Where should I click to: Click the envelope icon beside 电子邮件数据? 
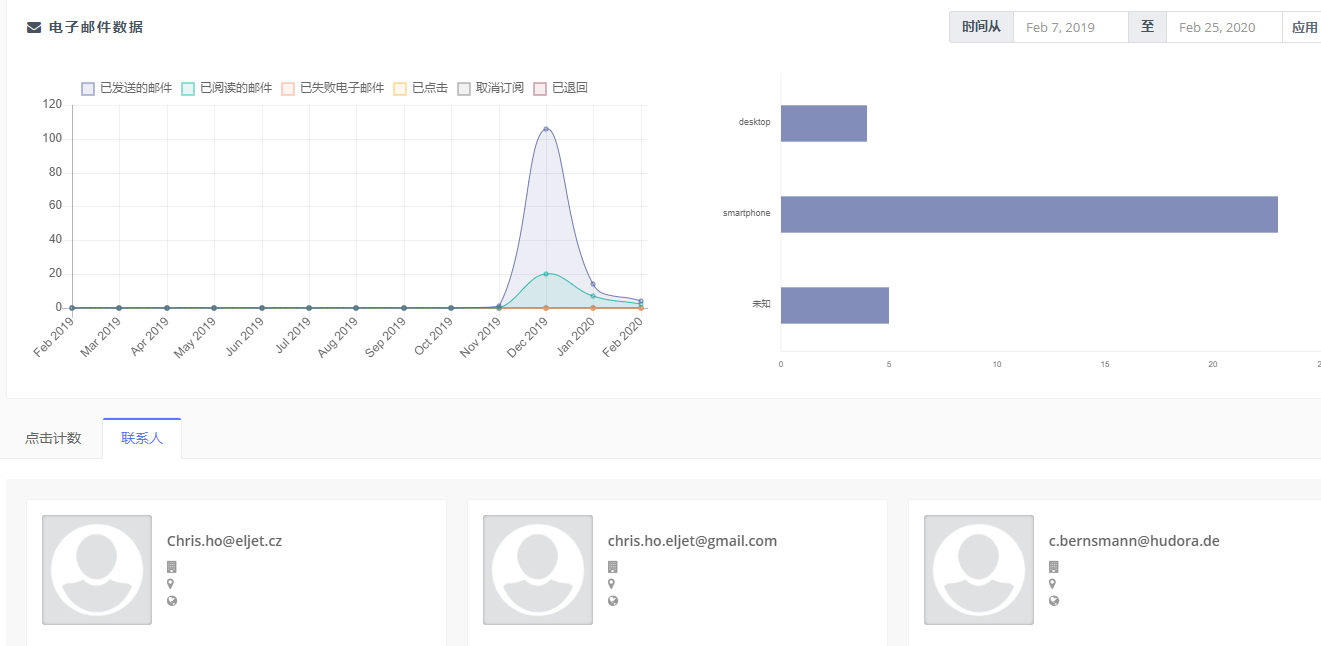pos(34,28)
